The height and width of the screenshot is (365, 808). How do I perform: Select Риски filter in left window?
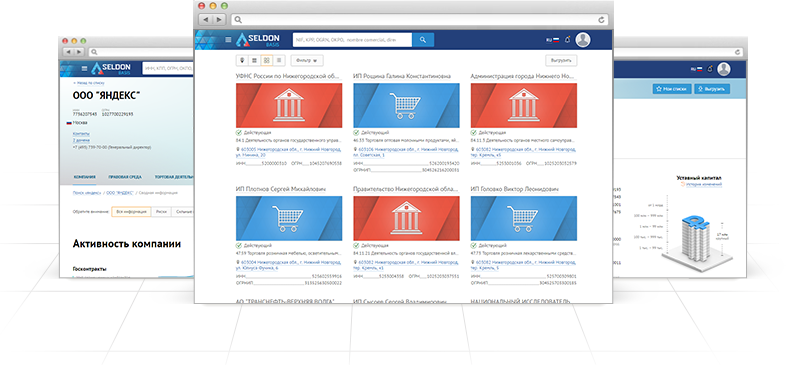[x=162, y=211]
